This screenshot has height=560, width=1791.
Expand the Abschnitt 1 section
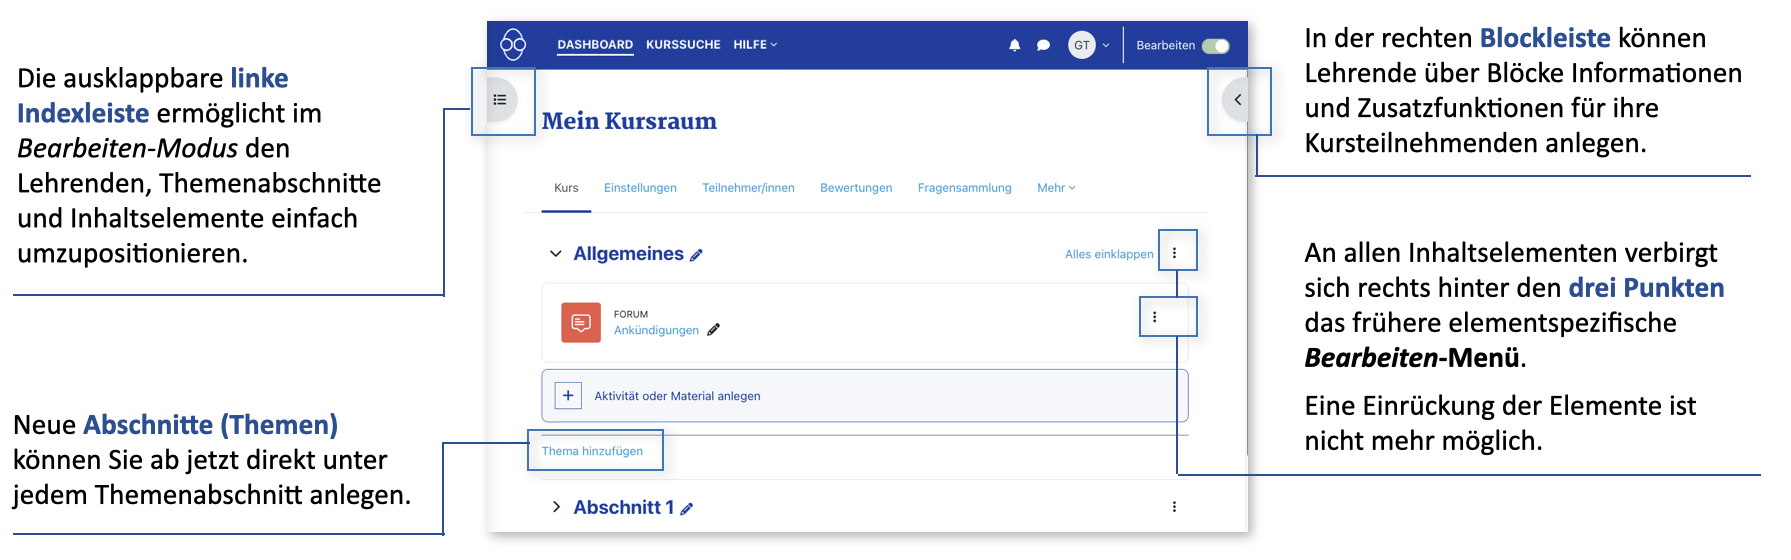pos(556,507)
